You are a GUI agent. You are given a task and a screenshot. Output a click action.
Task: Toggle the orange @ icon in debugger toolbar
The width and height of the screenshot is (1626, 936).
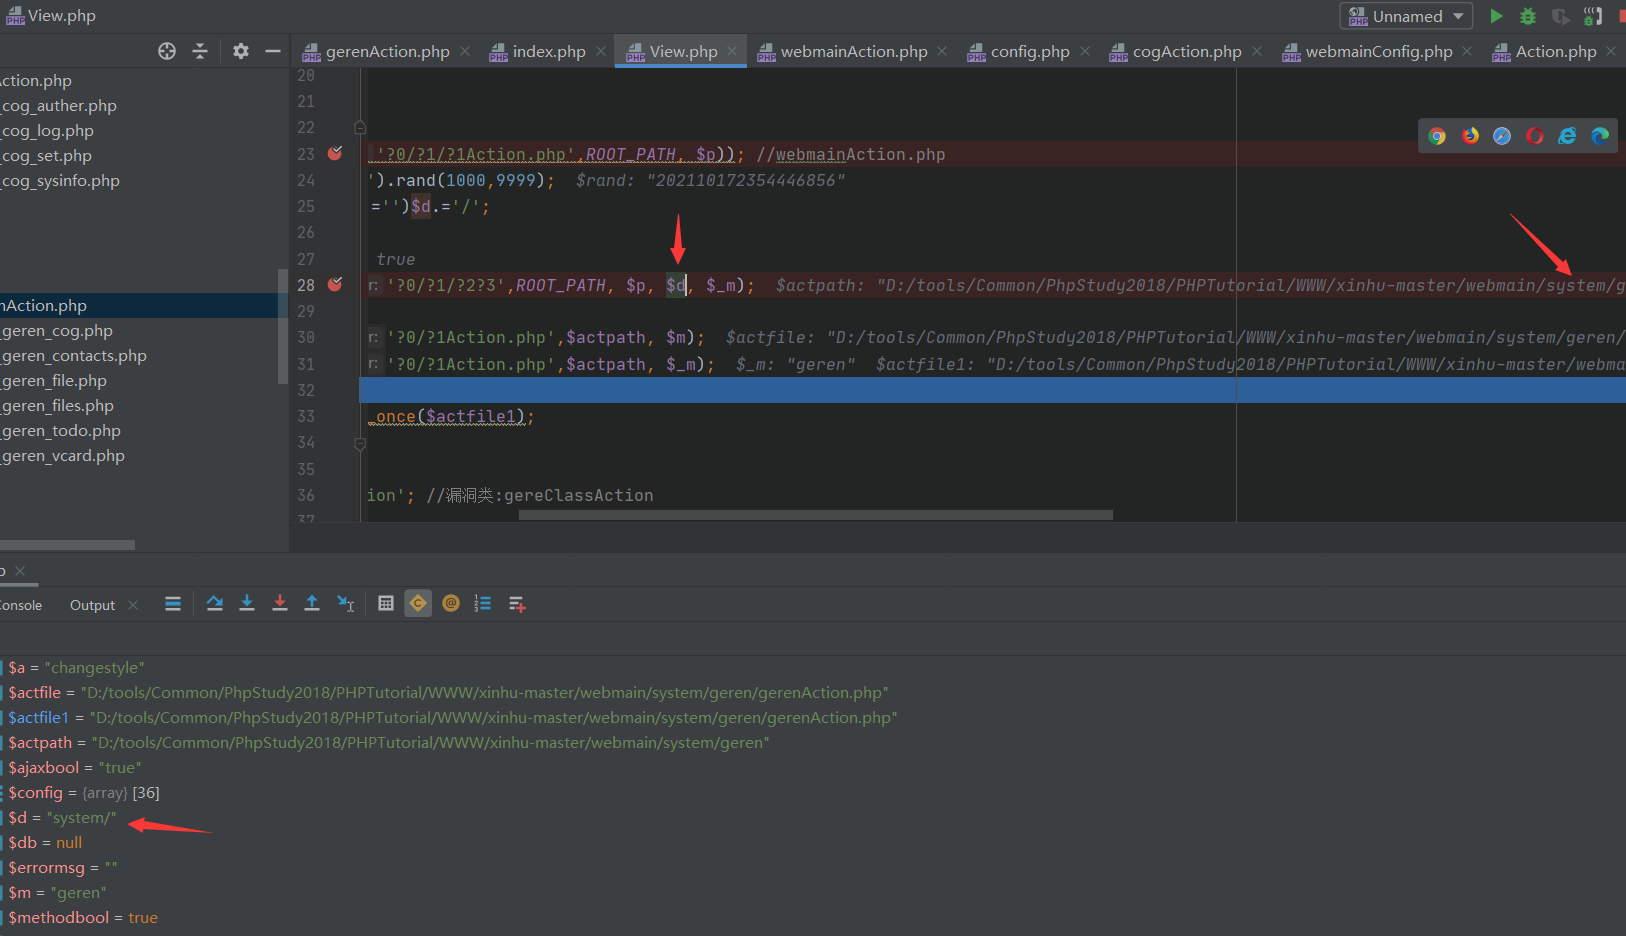[451, 603]
